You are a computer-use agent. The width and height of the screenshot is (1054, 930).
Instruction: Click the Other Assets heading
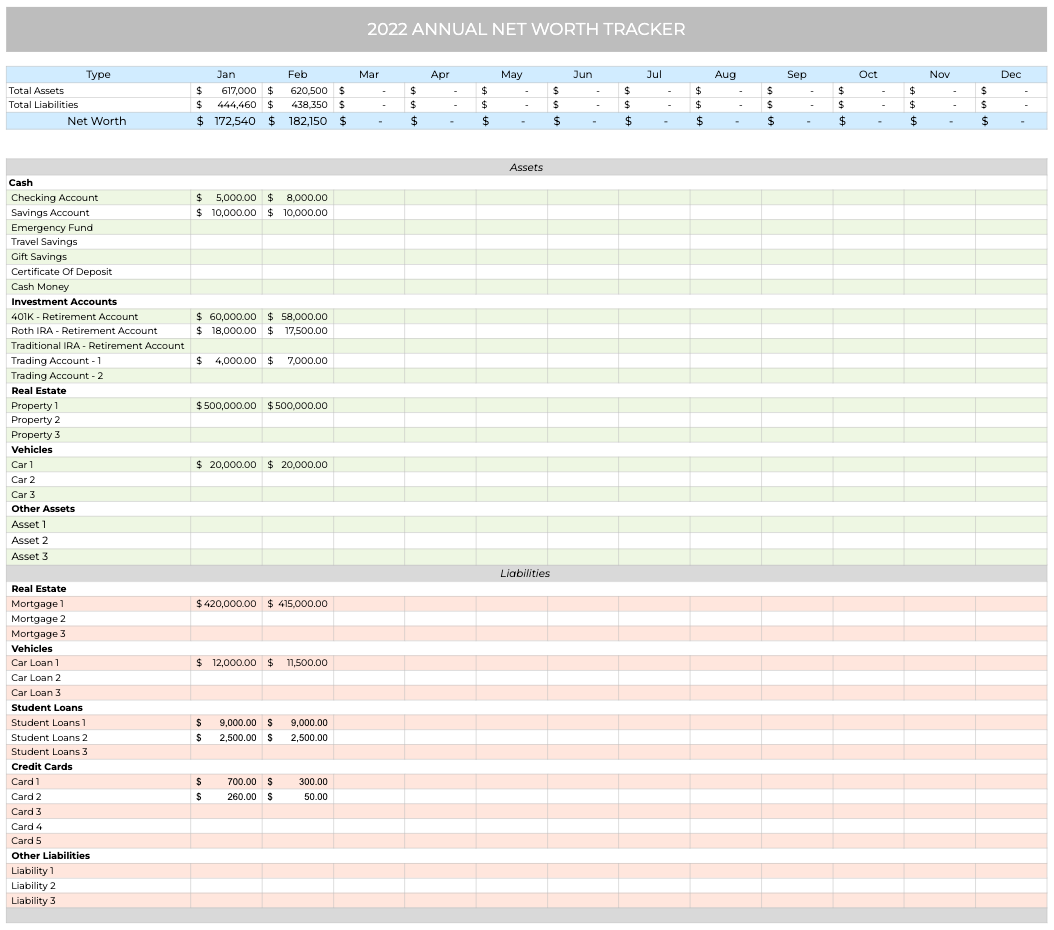coord(43,509)
